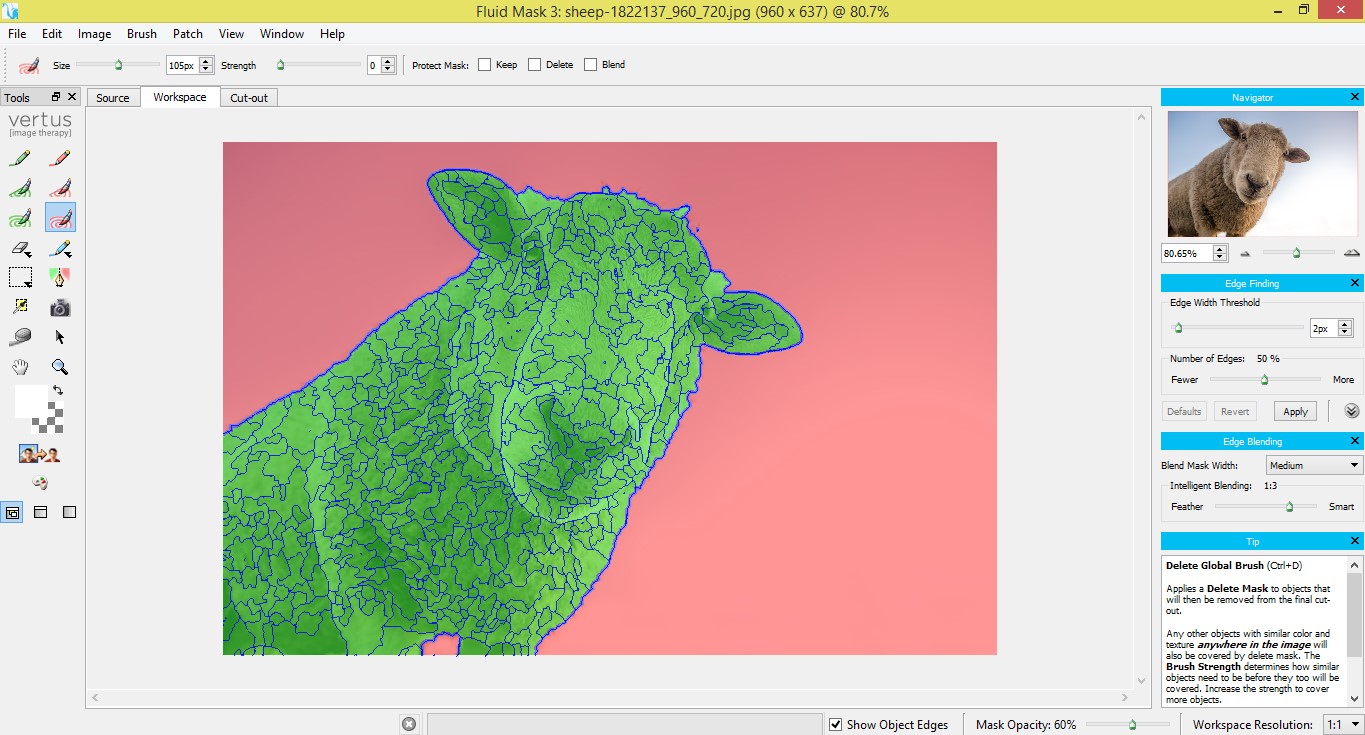Click the Revert button
The width and height of the screenshot is (1365, 735).
tap(1235, 411)
